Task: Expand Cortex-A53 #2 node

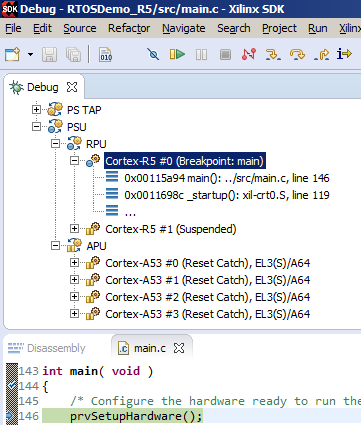Action: pos(74,296)
